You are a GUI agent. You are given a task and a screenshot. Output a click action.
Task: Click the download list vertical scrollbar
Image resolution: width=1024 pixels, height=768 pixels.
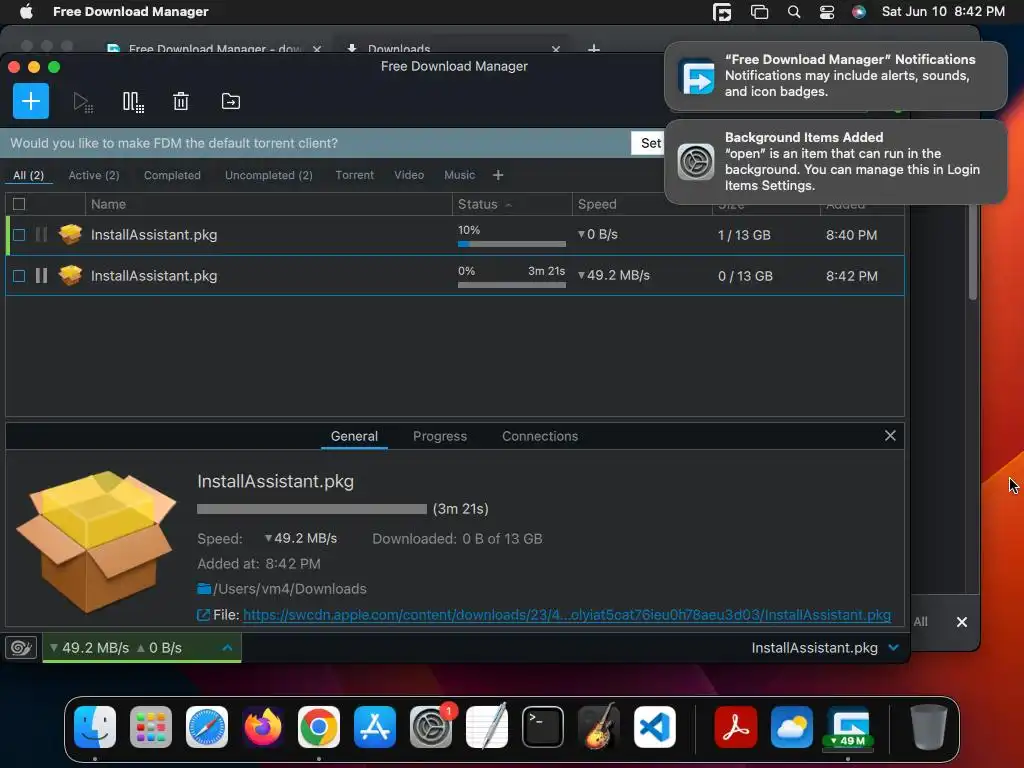[973, 251]
